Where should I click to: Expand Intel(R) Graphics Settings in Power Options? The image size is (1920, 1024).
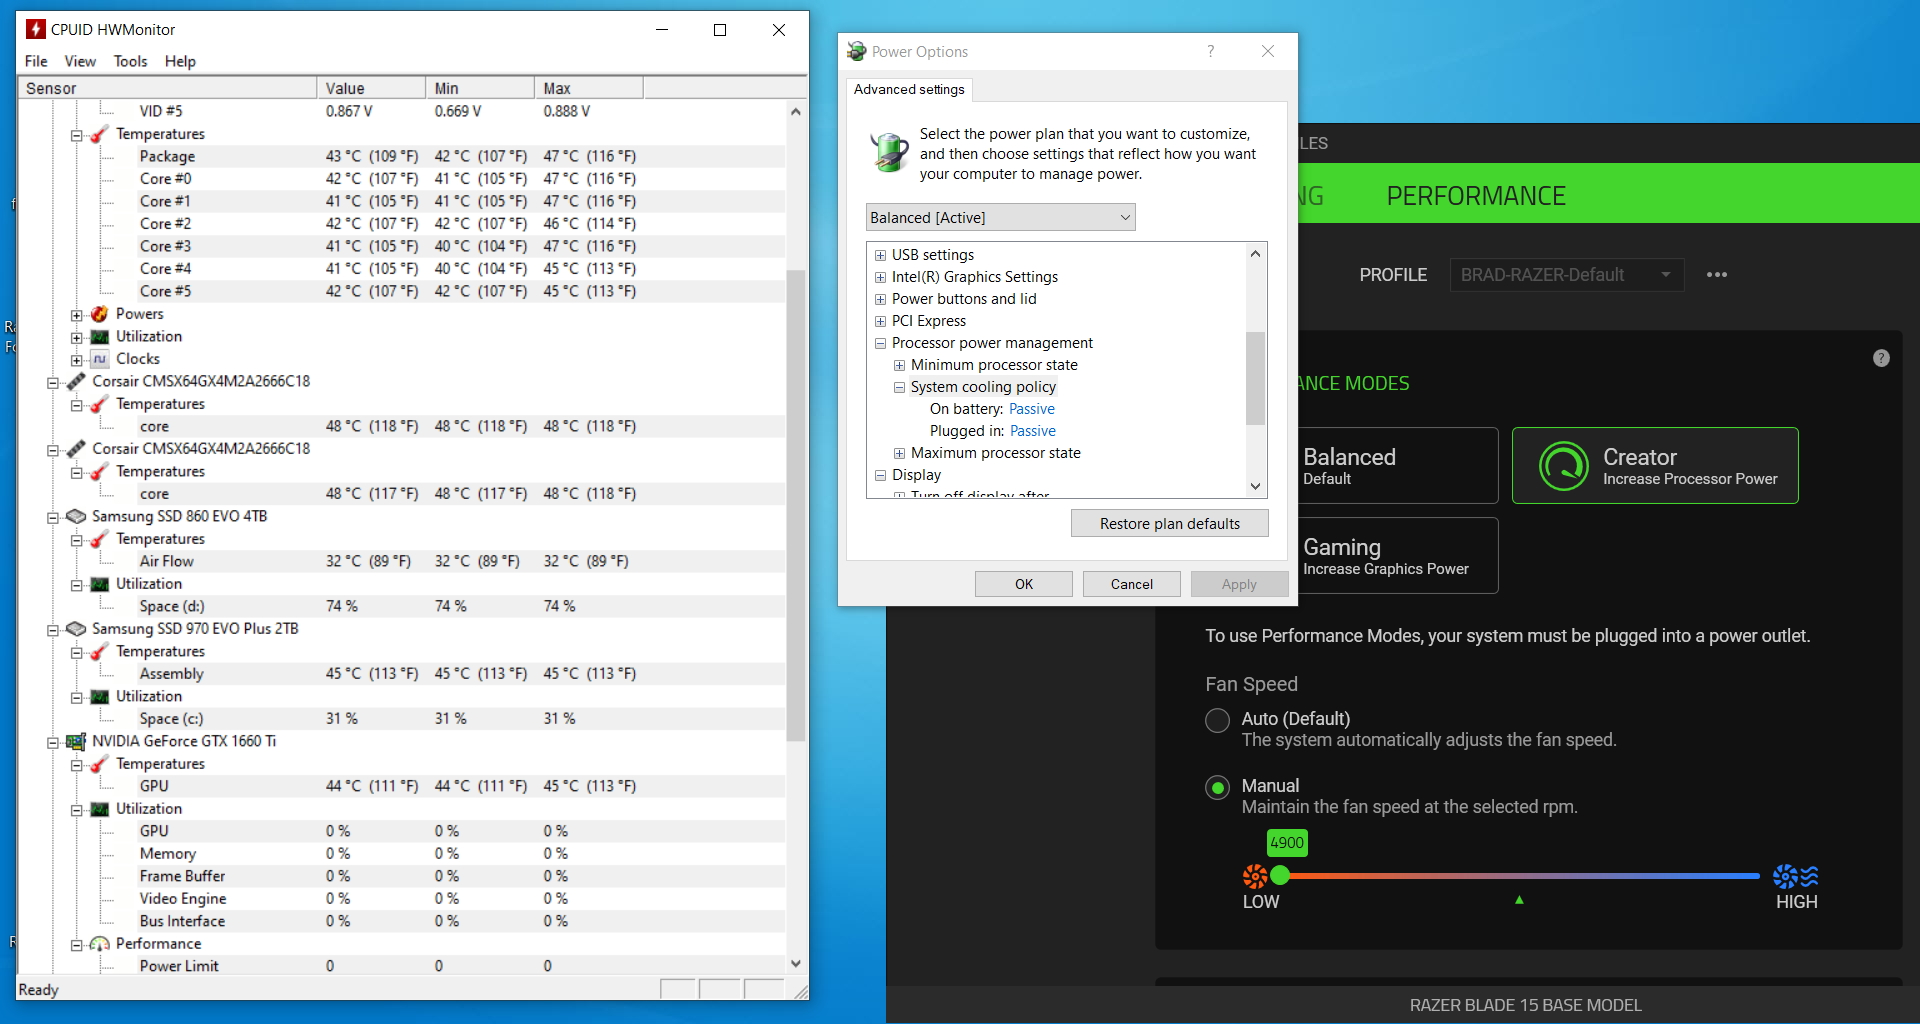point(880,277)
